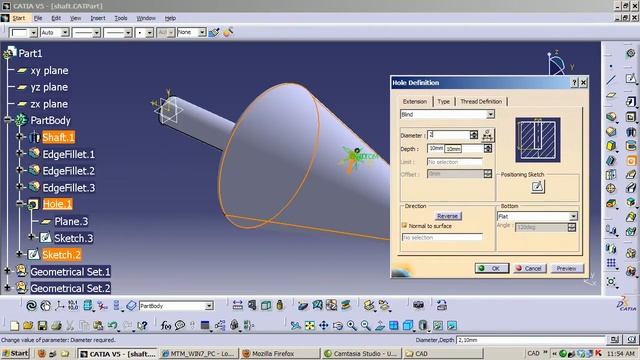This screenshot has width=640, height=360.
Task: Click the Diameter stepper arrows
Action: click(x=473, y=135)
